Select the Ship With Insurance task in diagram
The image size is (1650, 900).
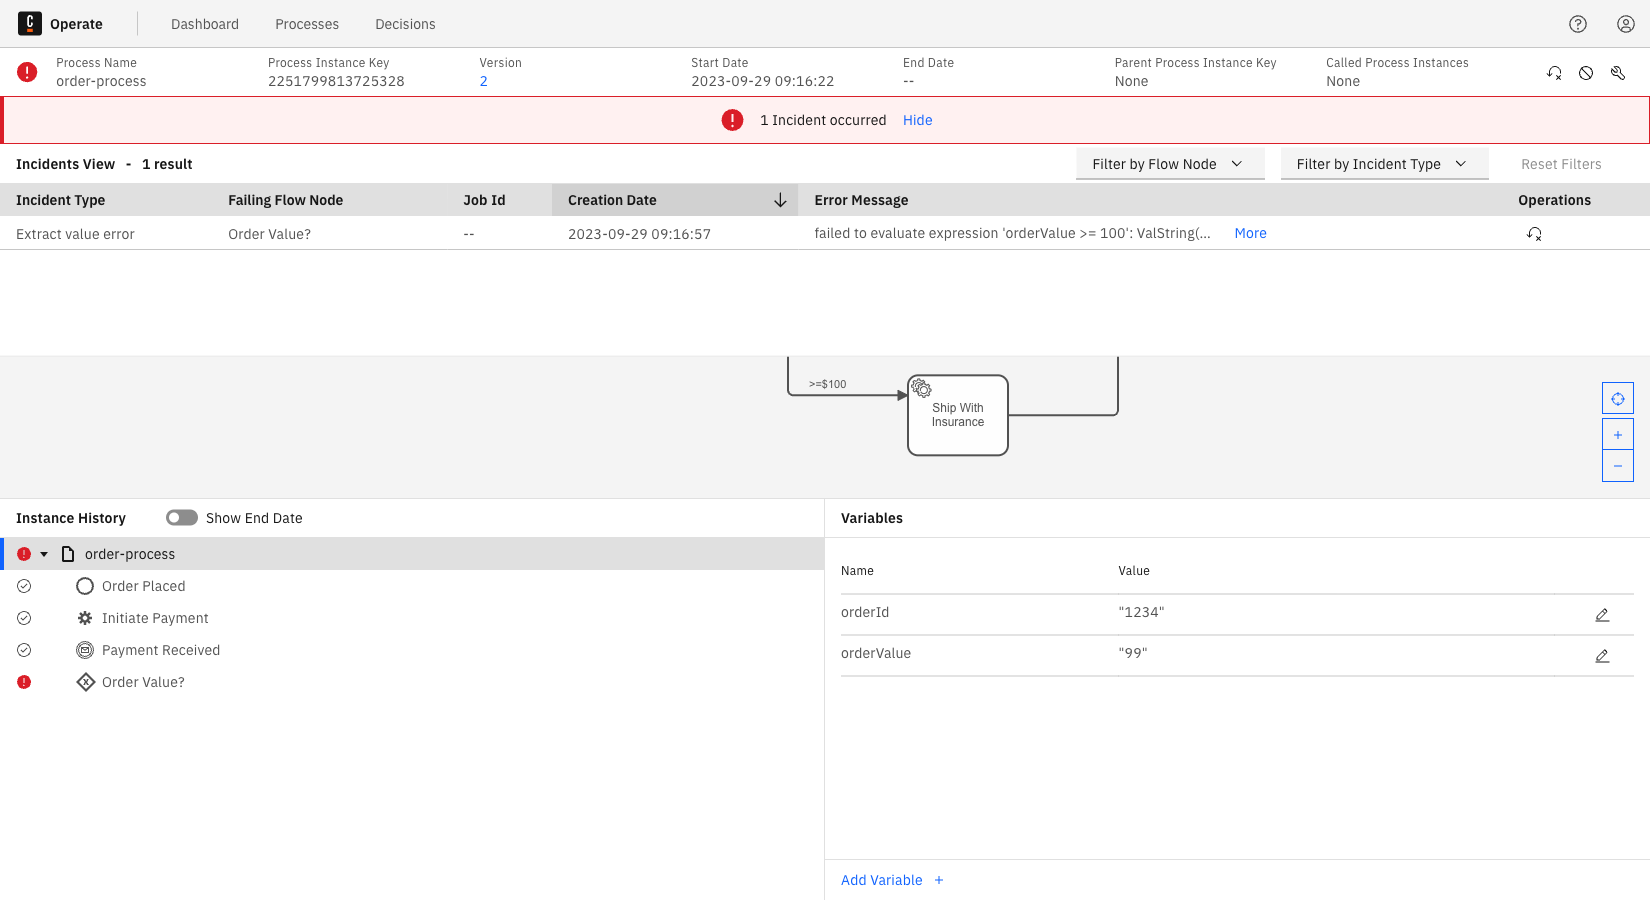coord(957,414)
